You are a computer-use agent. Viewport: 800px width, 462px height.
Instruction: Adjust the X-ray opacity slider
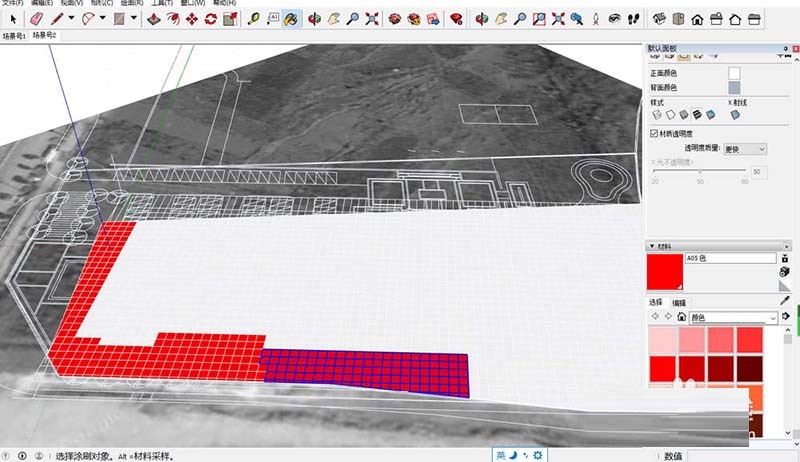(x=699, y=171)
